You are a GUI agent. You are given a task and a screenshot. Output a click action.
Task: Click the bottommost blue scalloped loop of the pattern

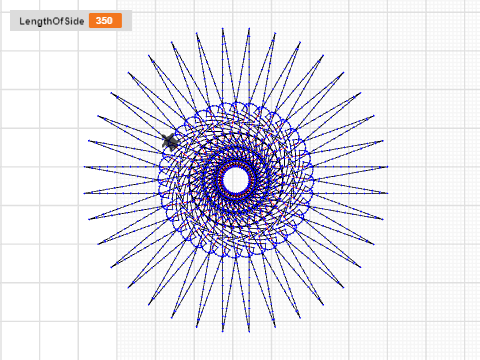236,253
